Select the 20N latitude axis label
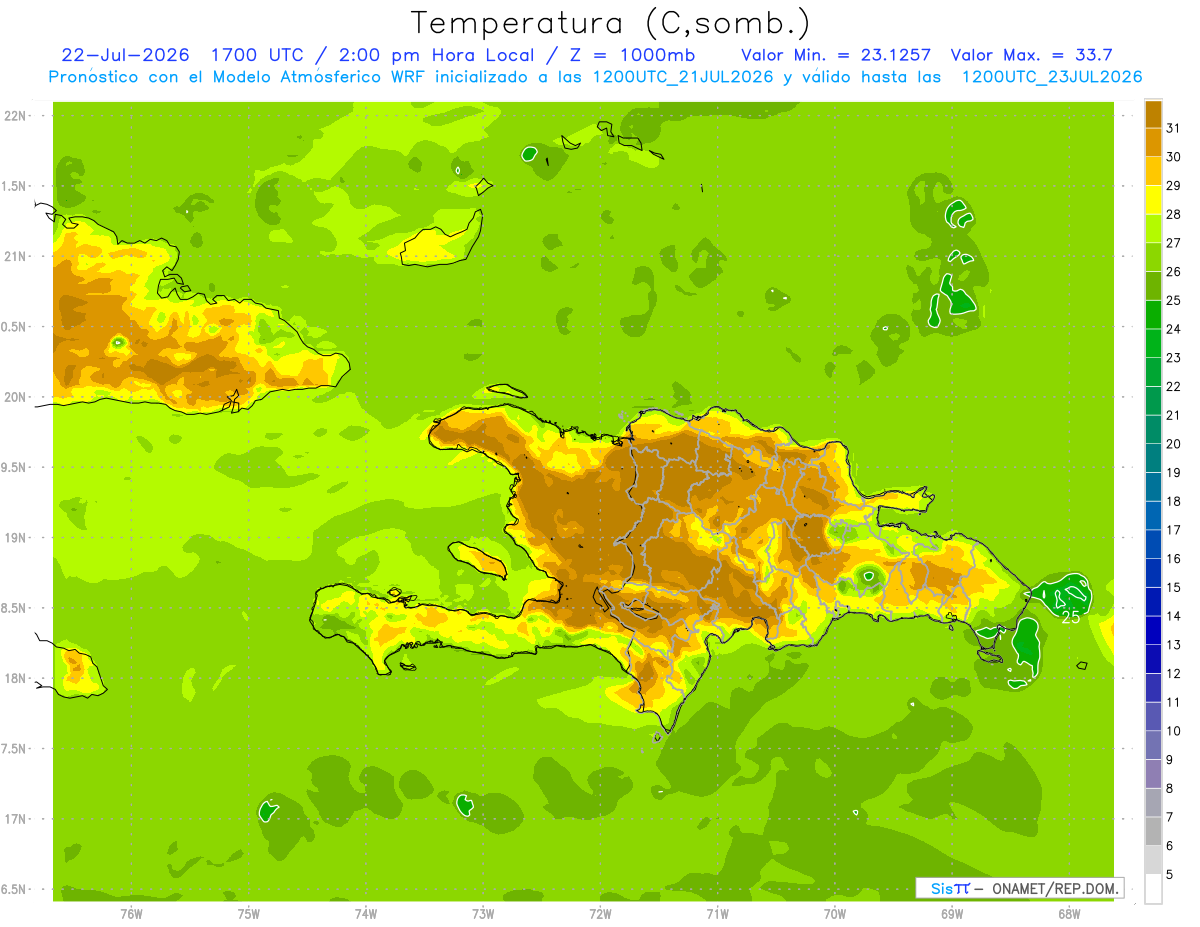This screenshot has width=1200, height=927. click(x=14, y=398)
